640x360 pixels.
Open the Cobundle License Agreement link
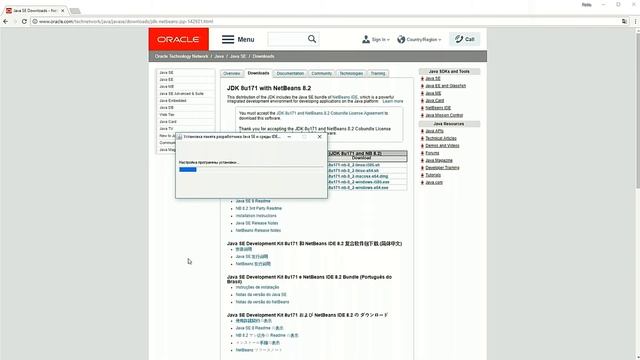330,113
